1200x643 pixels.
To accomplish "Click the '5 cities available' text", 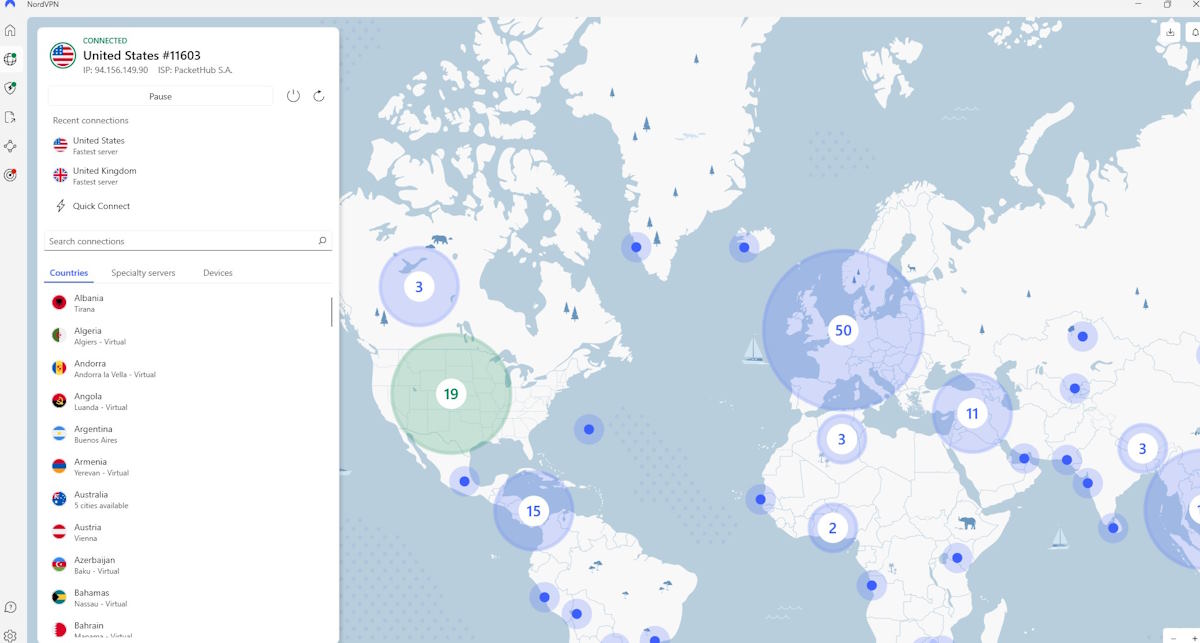I will point(101,506).
